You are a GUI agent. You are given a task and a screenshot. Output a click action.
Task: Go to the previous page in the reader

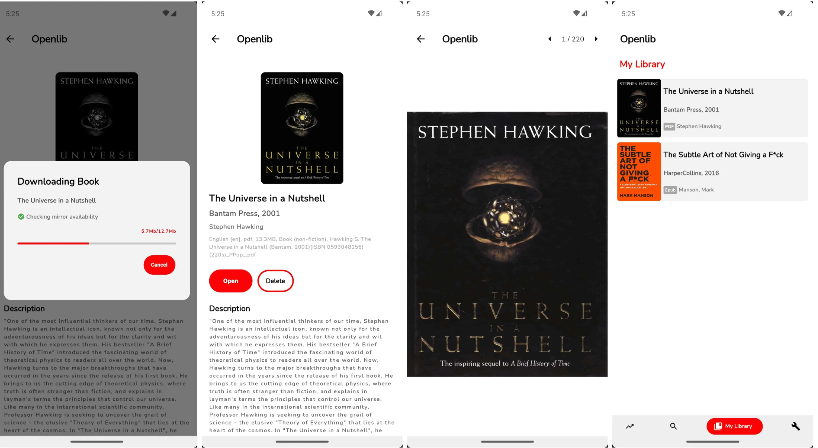coord(550,39)
